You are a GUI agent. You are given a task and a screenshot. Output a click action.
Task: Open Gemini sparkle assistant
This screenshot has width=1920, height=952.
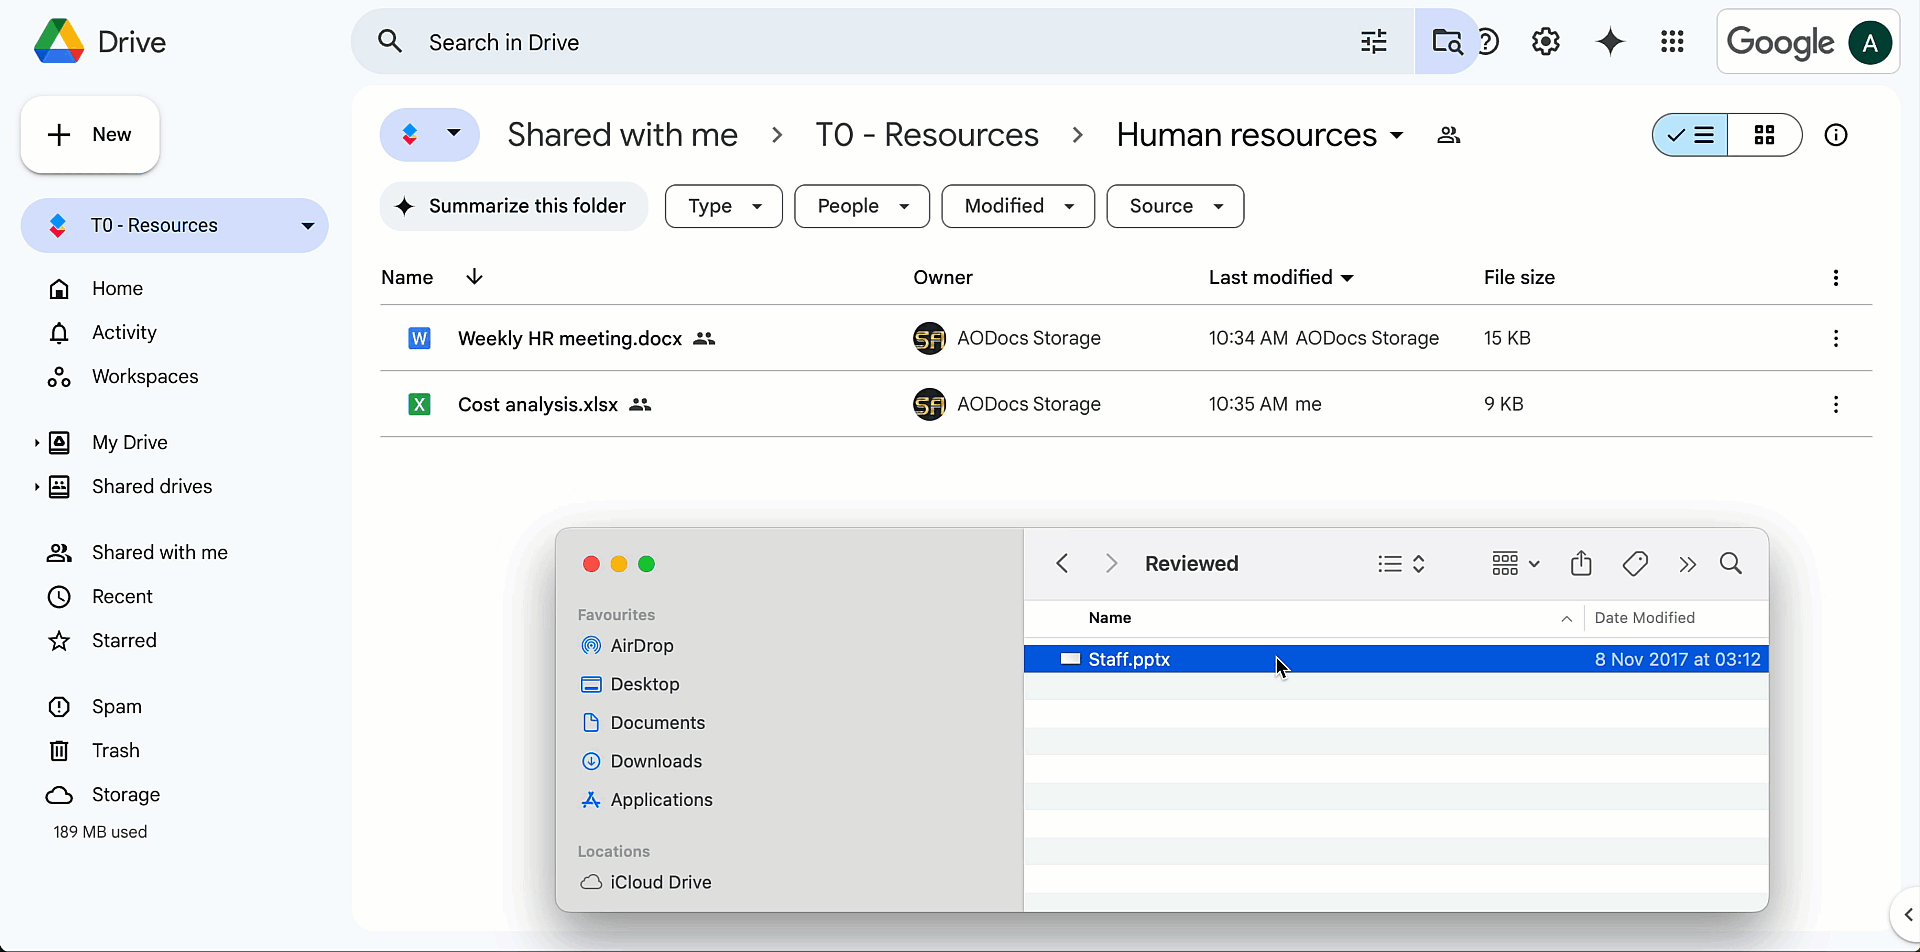point(1610,42)
